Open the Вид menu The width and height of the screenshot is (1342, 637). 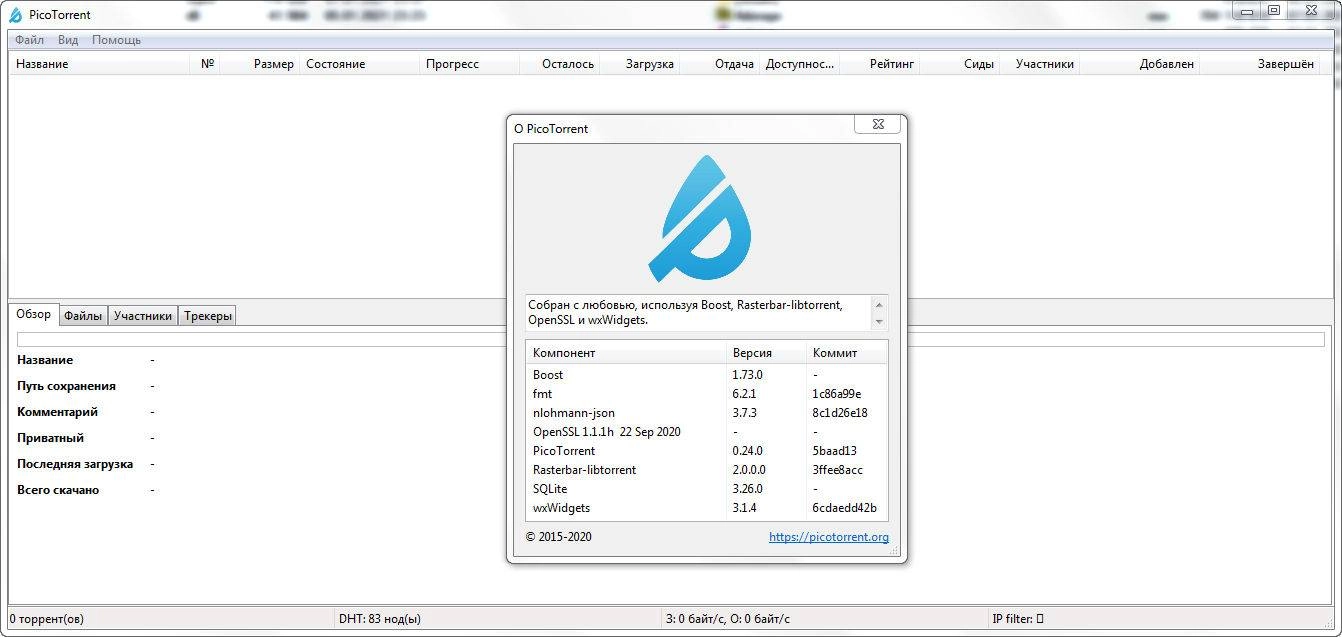(x=68, y=40)
